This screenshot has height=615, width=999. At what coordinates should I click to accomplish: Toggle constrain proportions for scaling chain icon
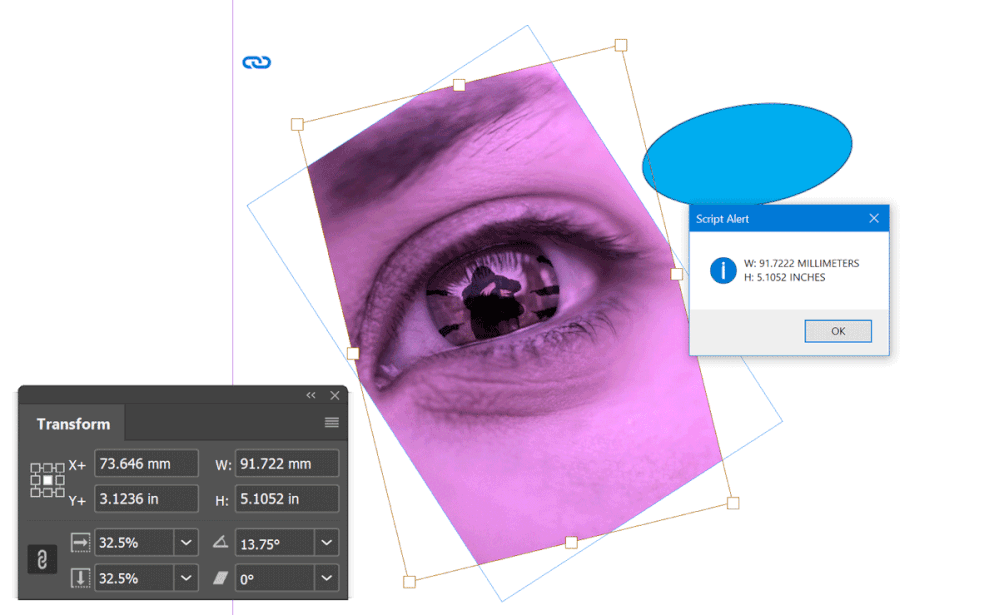tap(42, 560)
